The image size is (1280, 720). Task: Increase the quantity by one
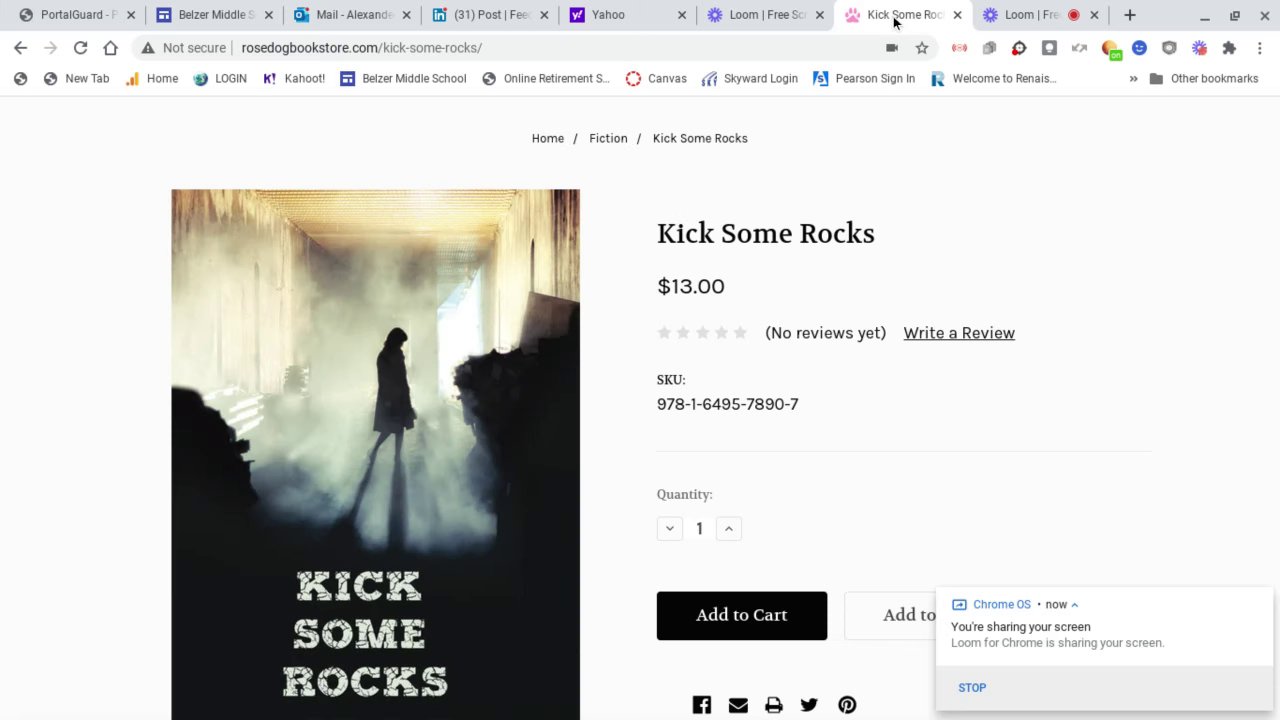pyautogui.click(x=729, y=528)
